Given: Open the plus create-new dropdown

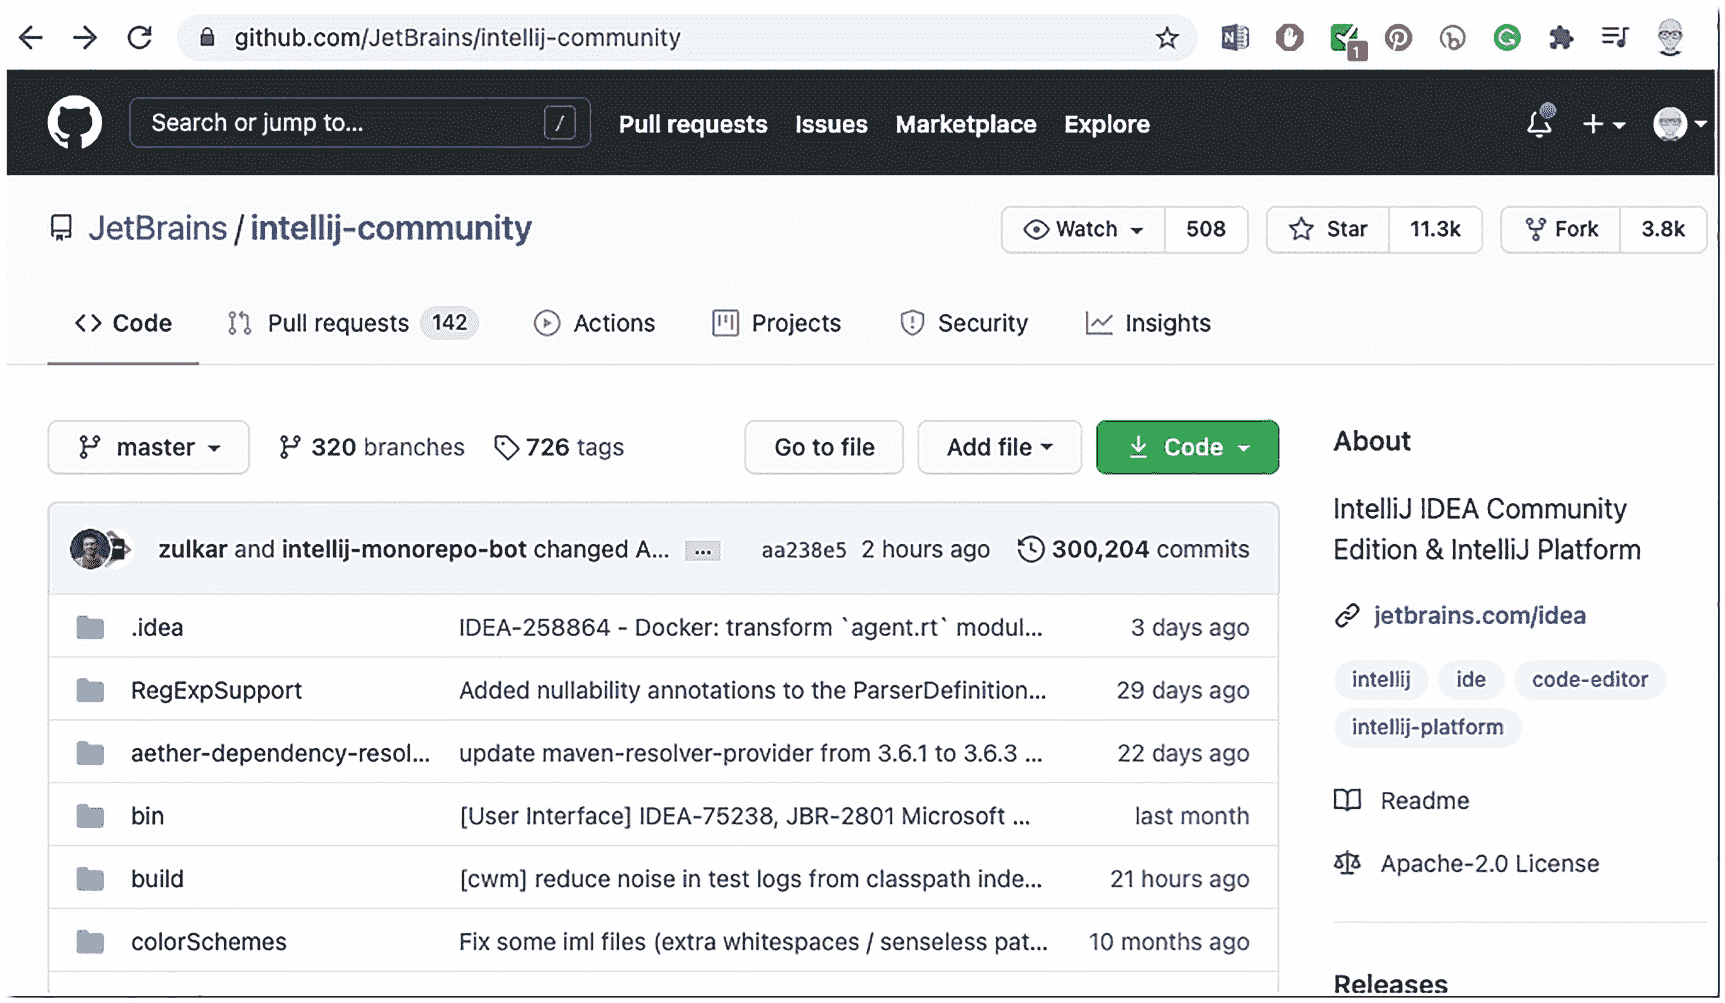Looking at the screenshot, I should coord(1604,124).
